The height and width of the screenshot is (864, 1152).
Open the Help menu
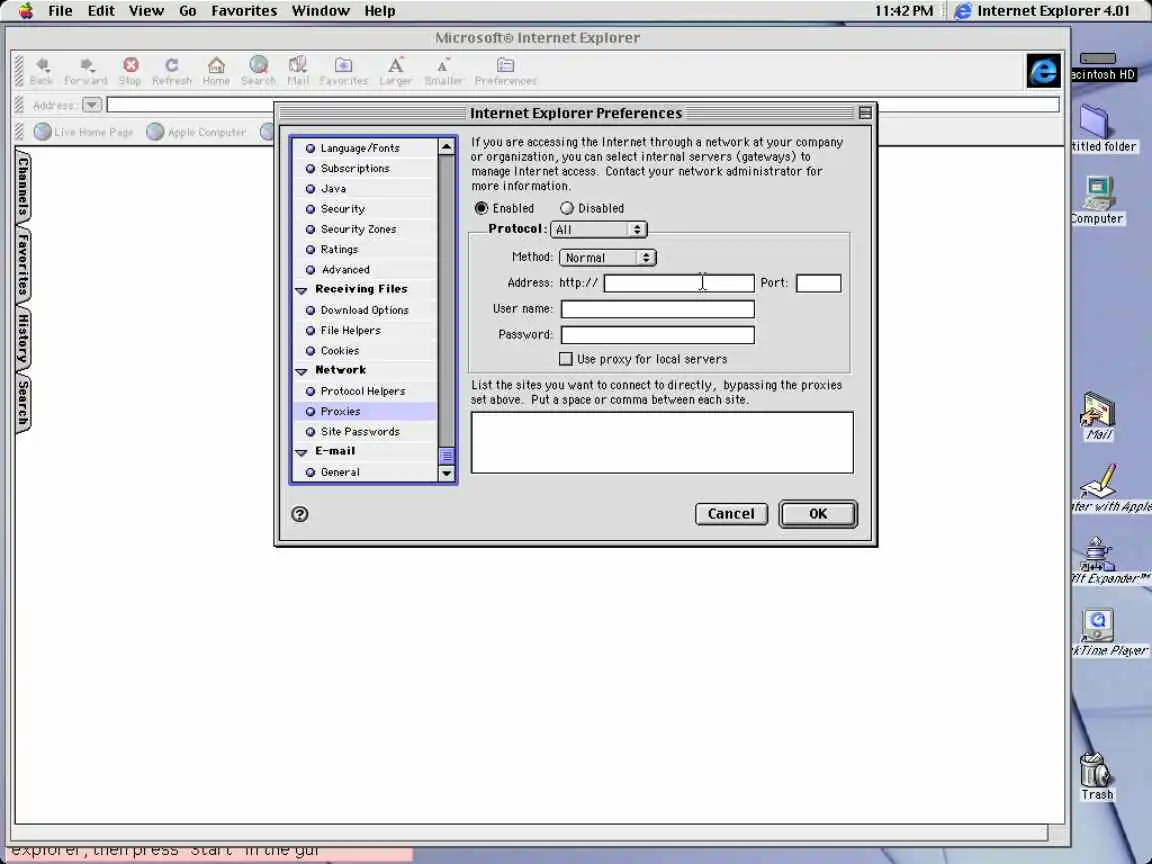pos(380,10)
